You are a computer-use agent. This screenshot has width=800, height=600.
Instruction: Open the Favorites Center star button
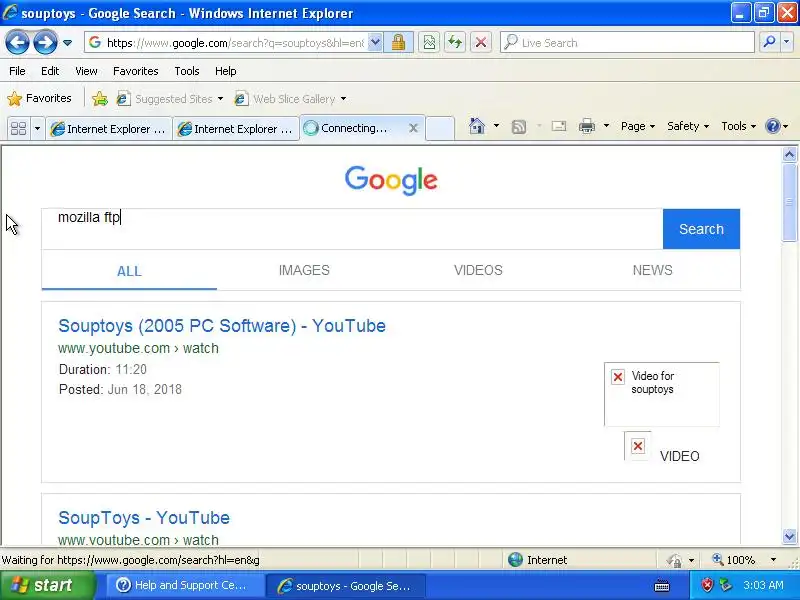[39, 98]
